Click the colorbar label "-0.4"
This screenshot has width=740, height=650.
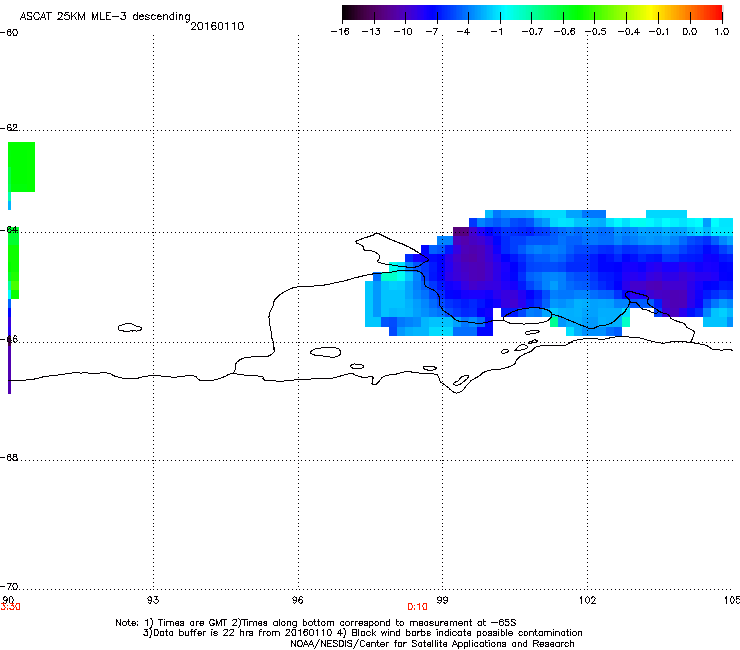pyautogui.click(x=629, y=32)
